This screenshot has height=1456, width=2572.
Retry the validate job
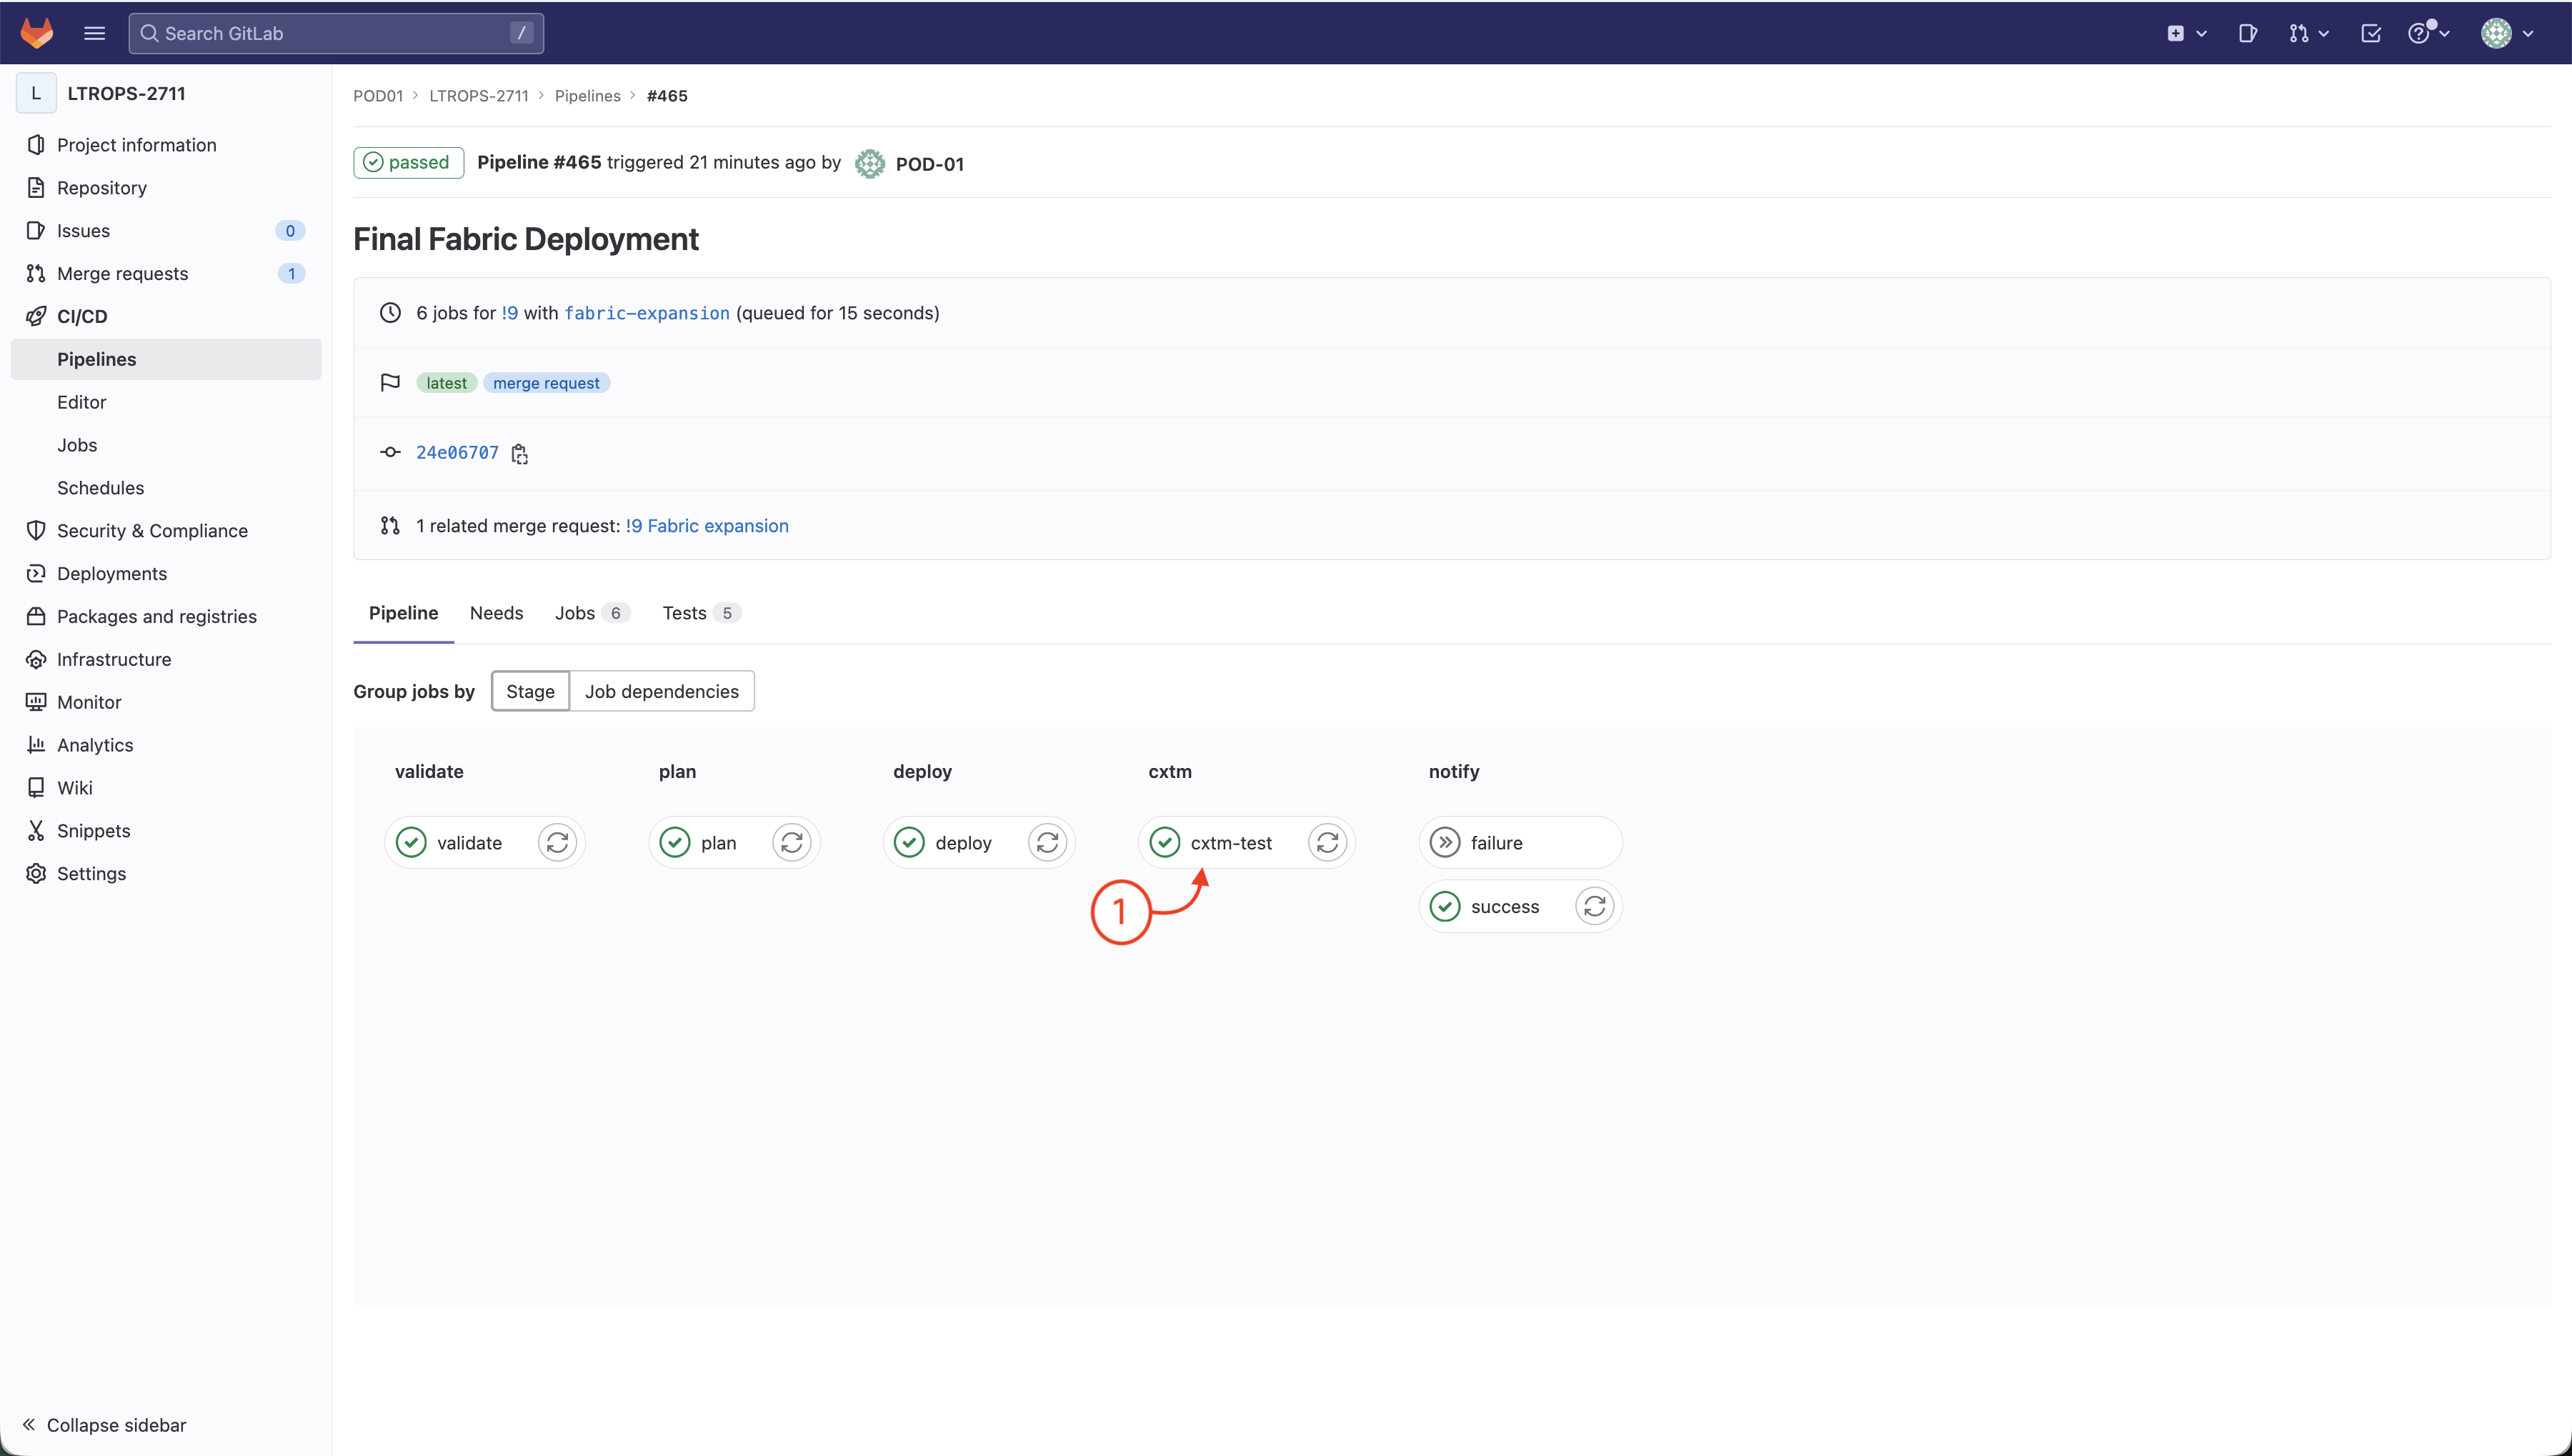click(557, 843)
